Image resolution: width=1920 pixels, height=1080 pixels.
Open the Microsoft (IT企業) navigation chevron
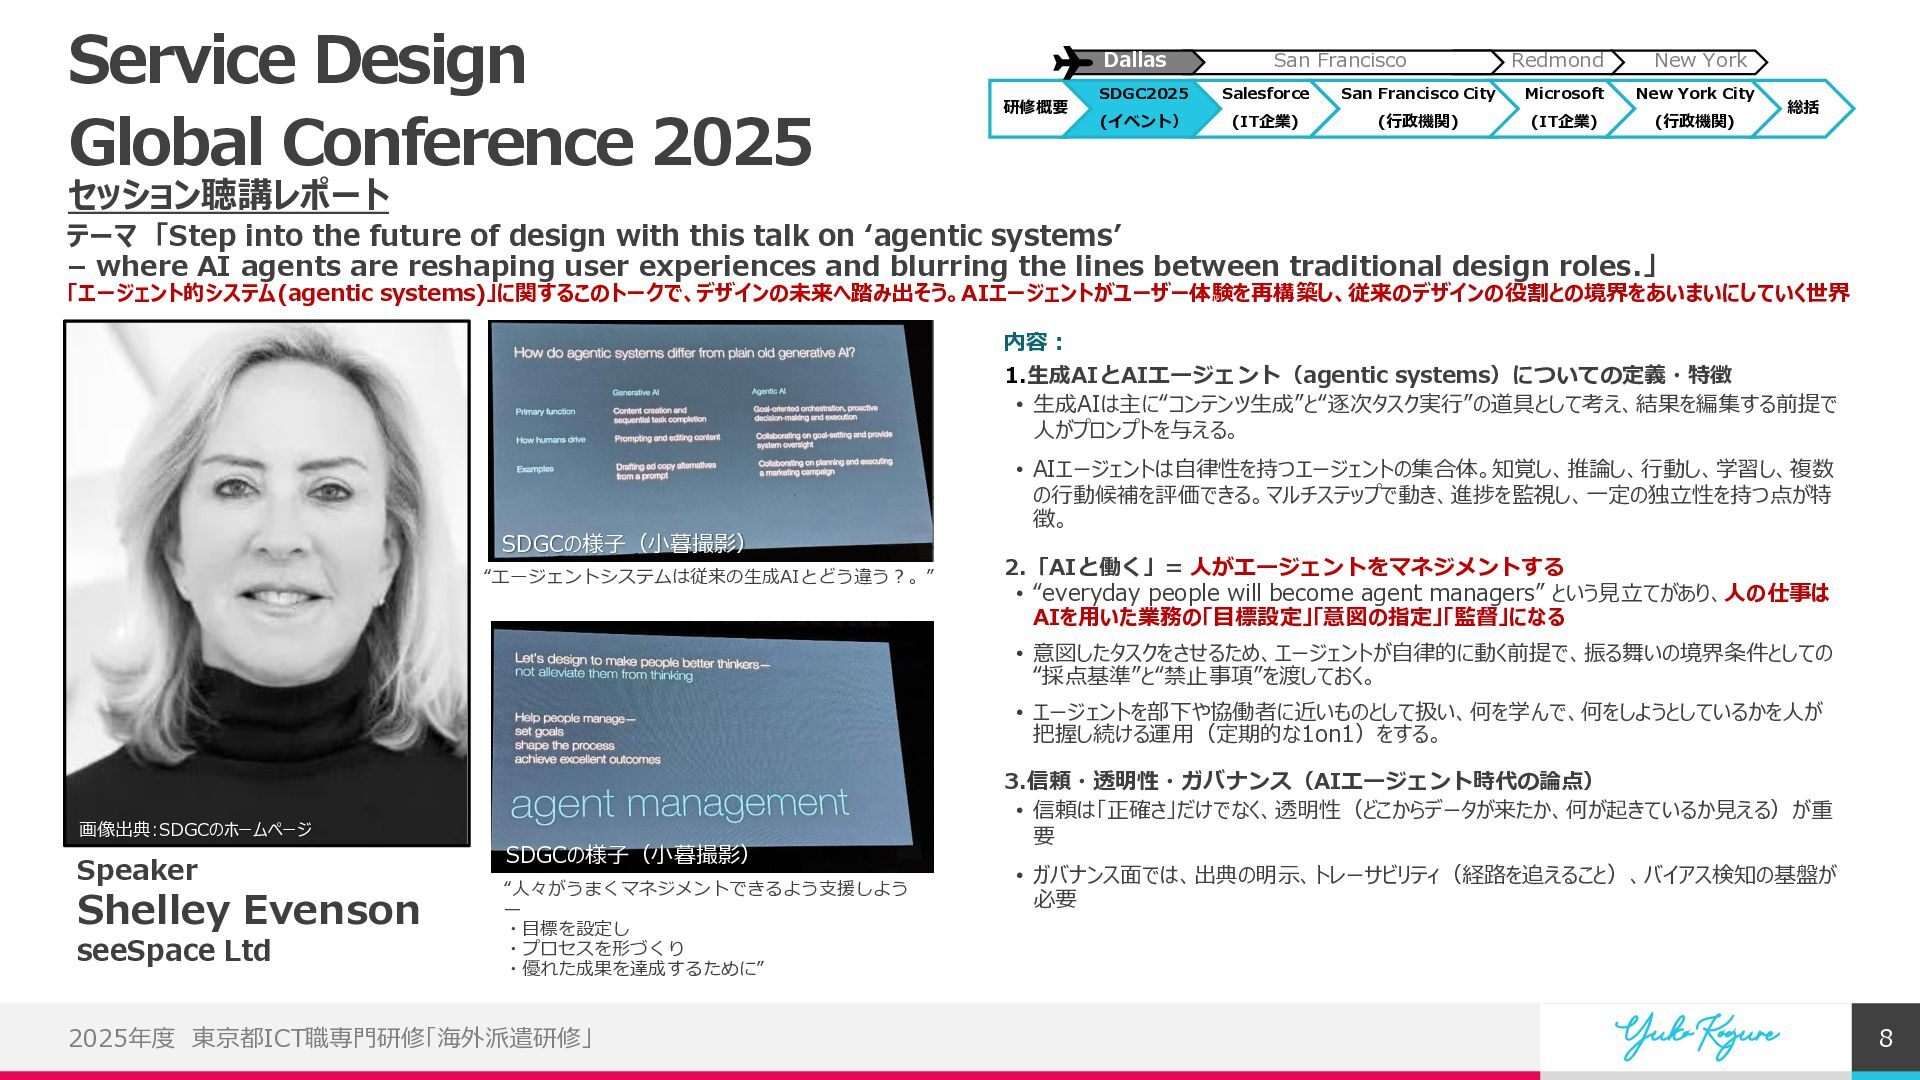click(1563, 108)
